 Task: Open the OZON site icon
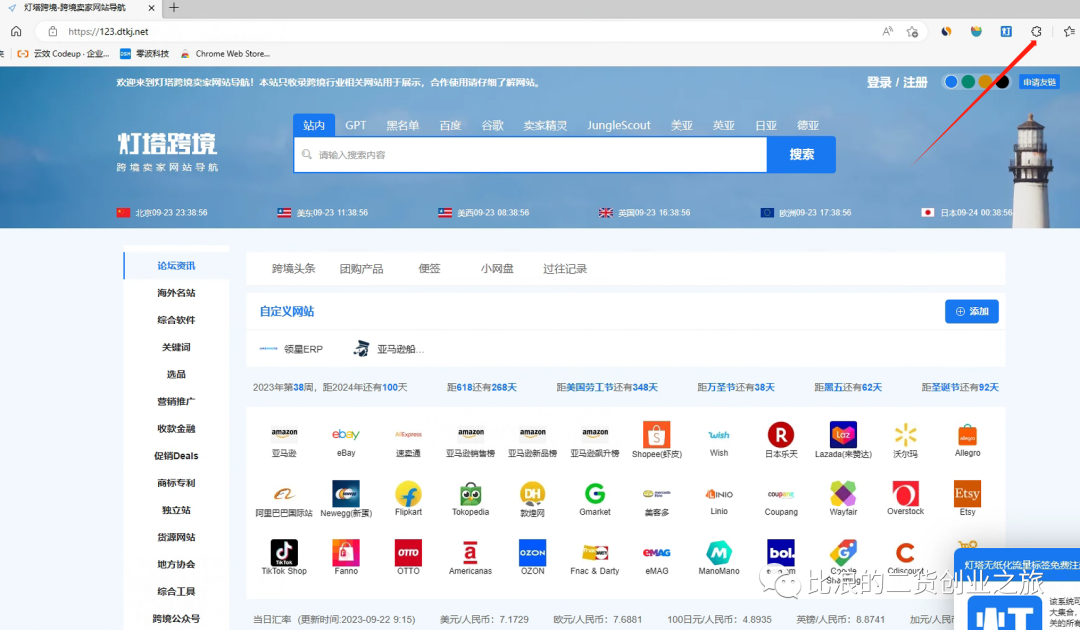[532, 552]
